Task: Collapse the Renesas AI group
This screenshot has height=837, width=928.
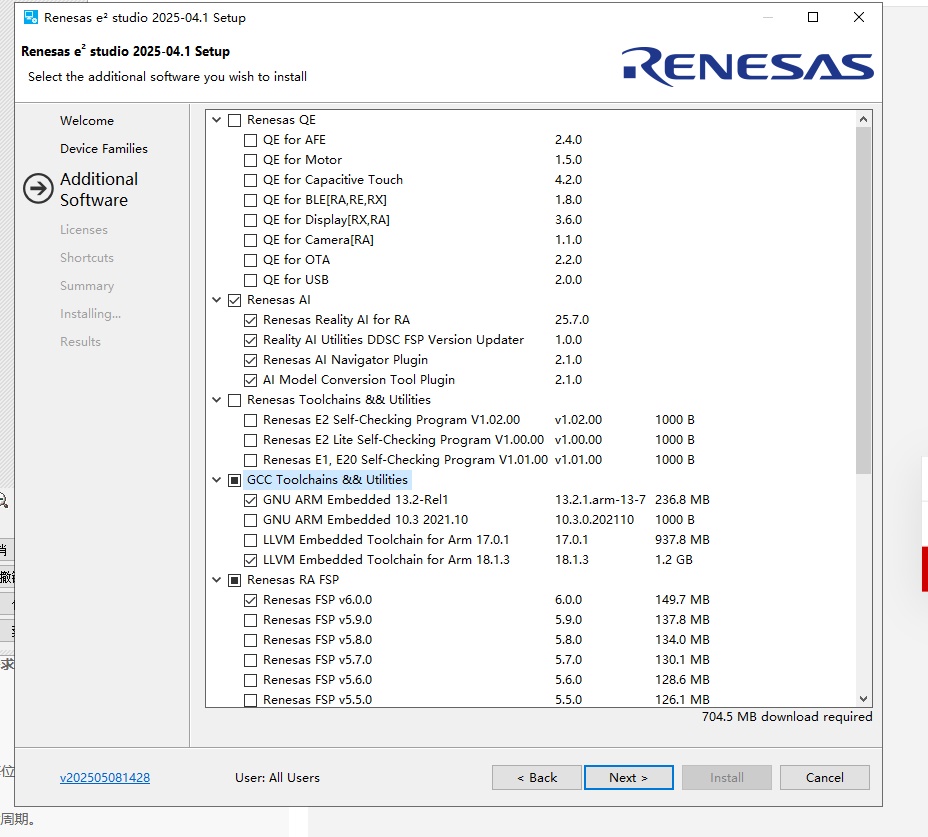Action: pos(217,300)
